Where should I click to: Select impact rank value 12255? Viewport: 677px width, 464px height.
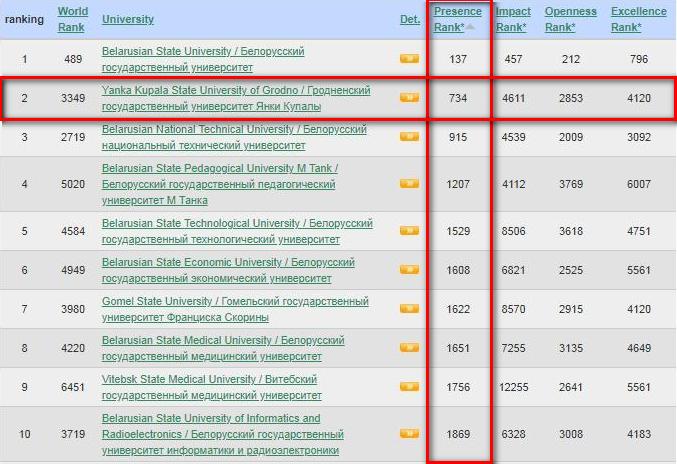[x=513, y=387]
